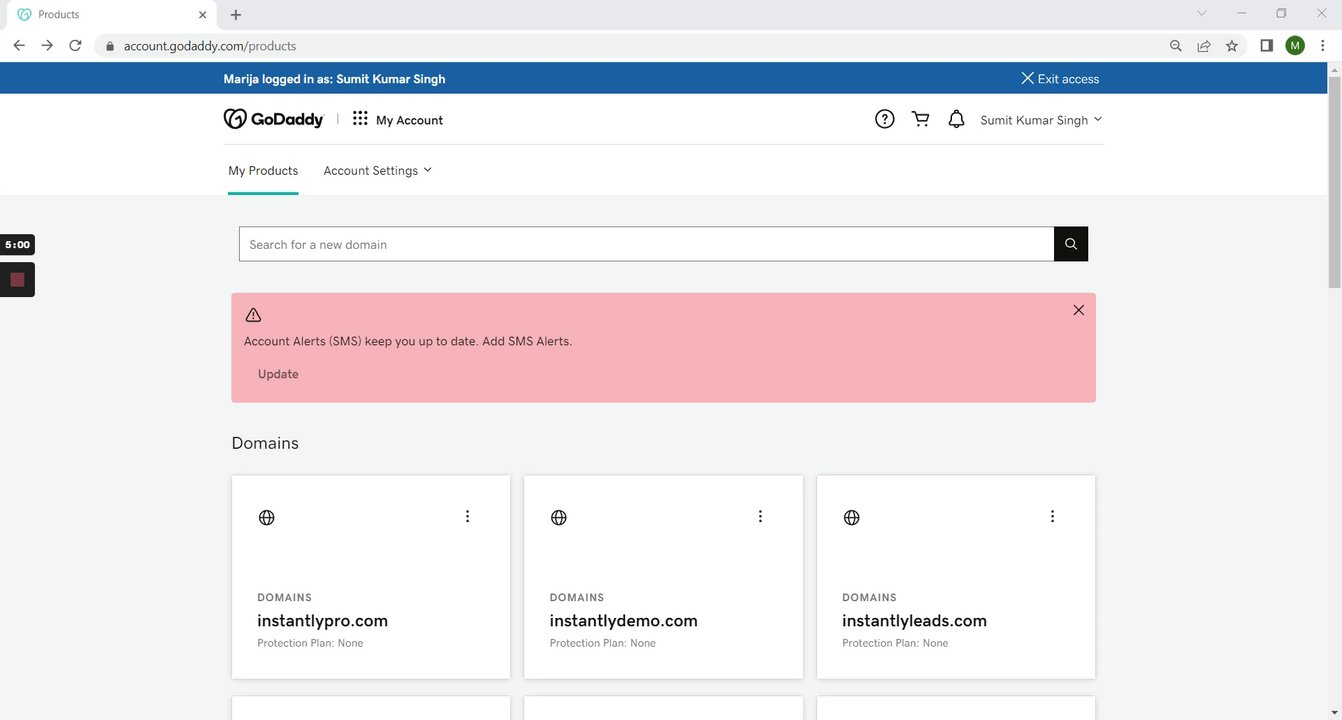Dismiss the SMS alerts banner with X
This screenshot has width=1342, height=720.
click(1078, 310)
